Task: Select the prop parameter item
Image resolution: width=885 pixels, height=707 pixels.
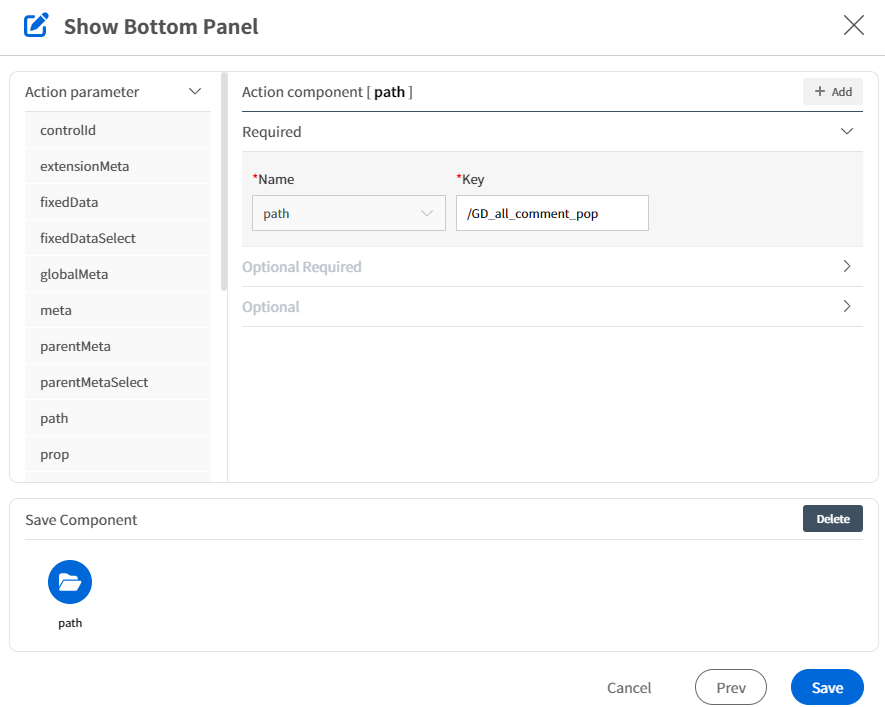Action: tap(117, 454)
